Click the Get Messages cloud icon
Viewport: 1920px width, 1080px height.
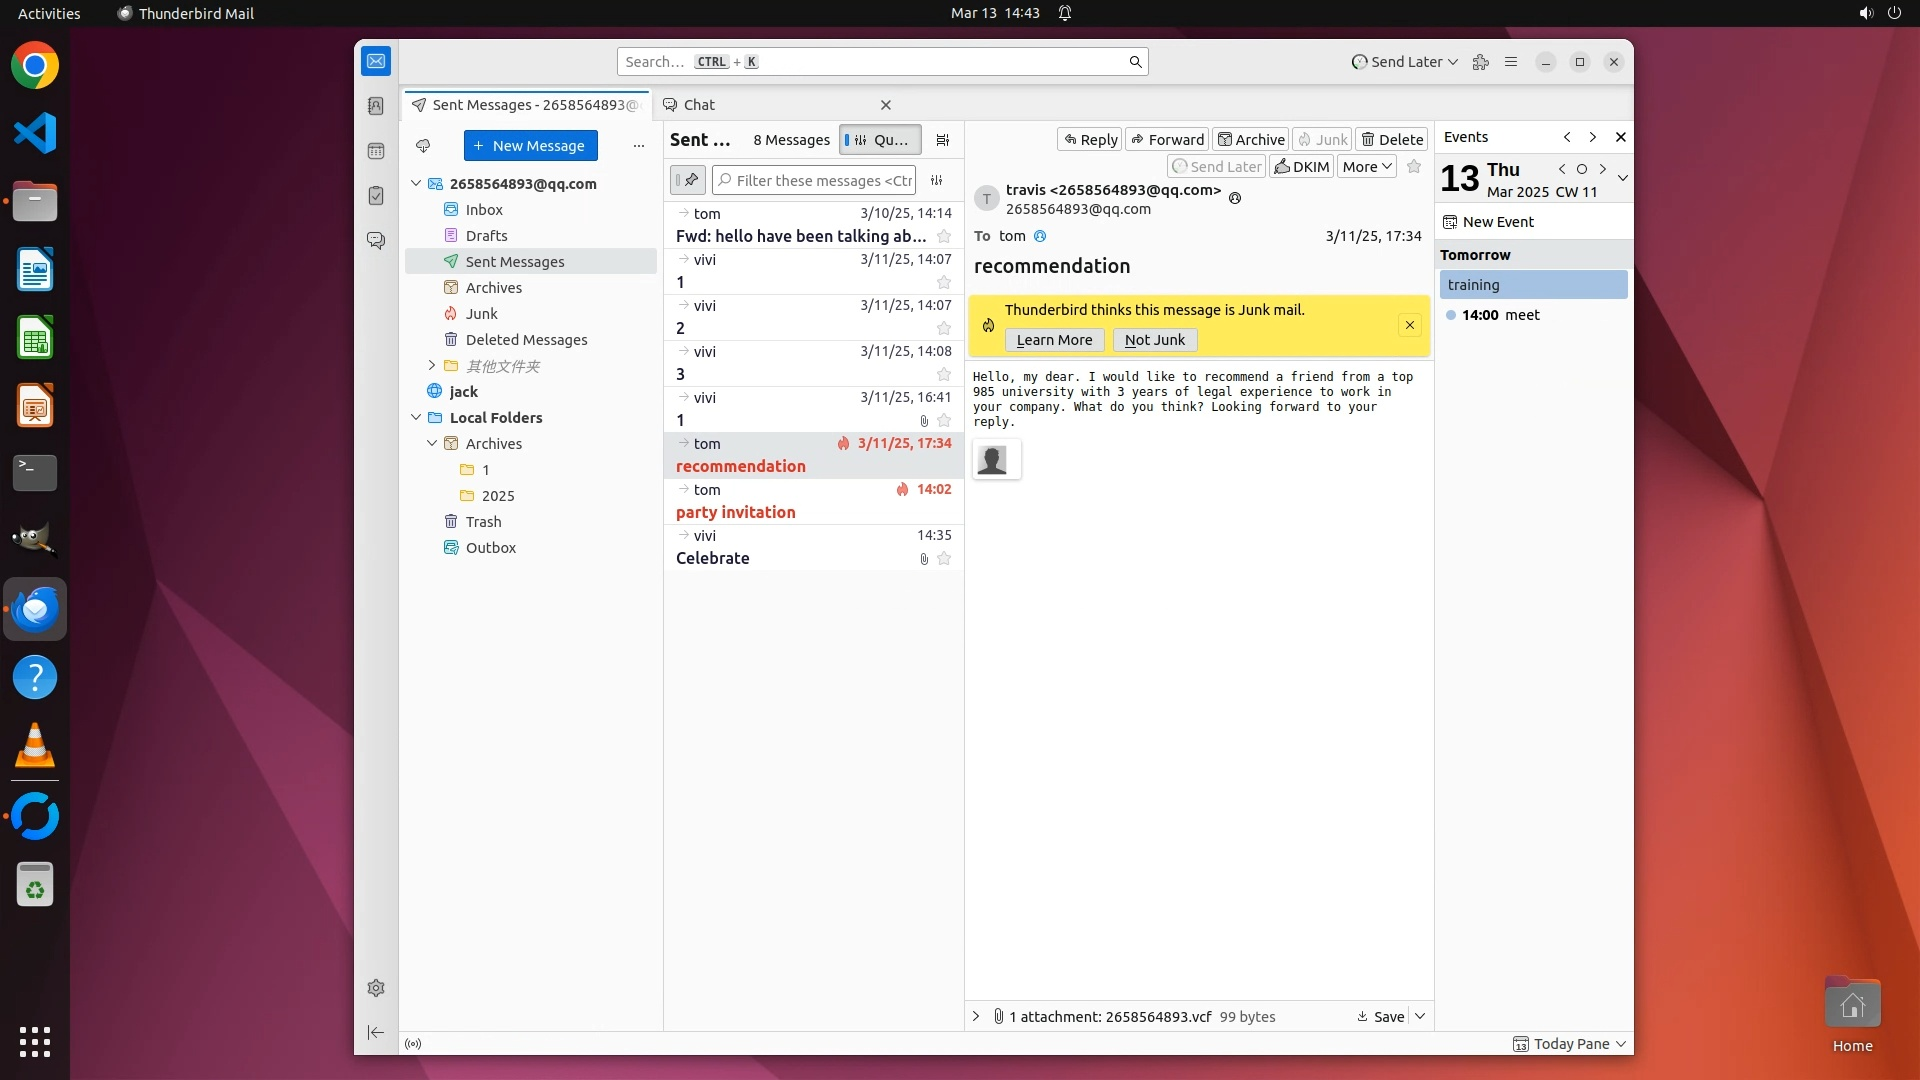point(423,146)
